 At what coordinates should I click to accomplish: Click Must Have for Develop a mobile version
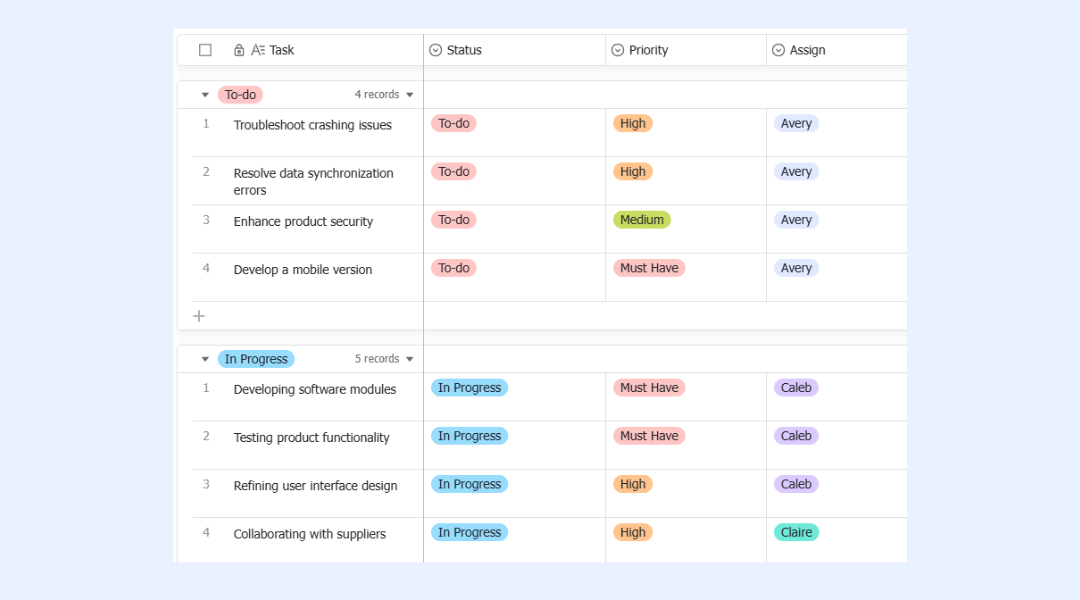coord(649,268)
